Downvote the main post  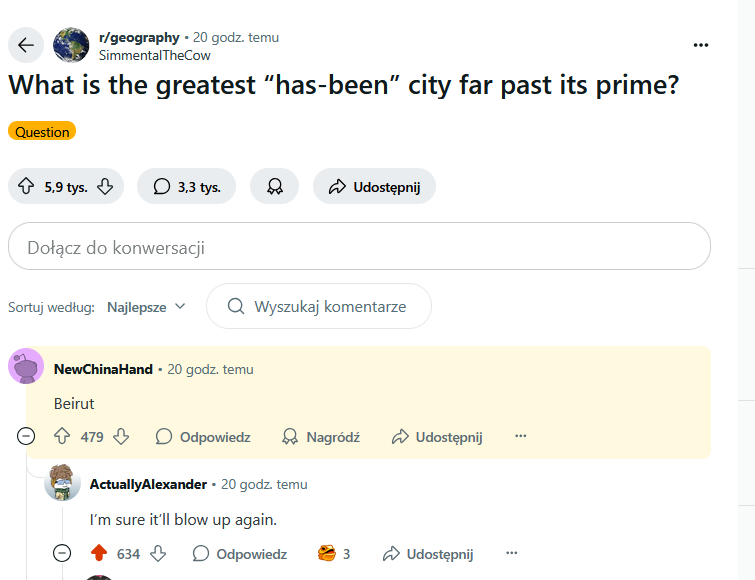(105, 186)
